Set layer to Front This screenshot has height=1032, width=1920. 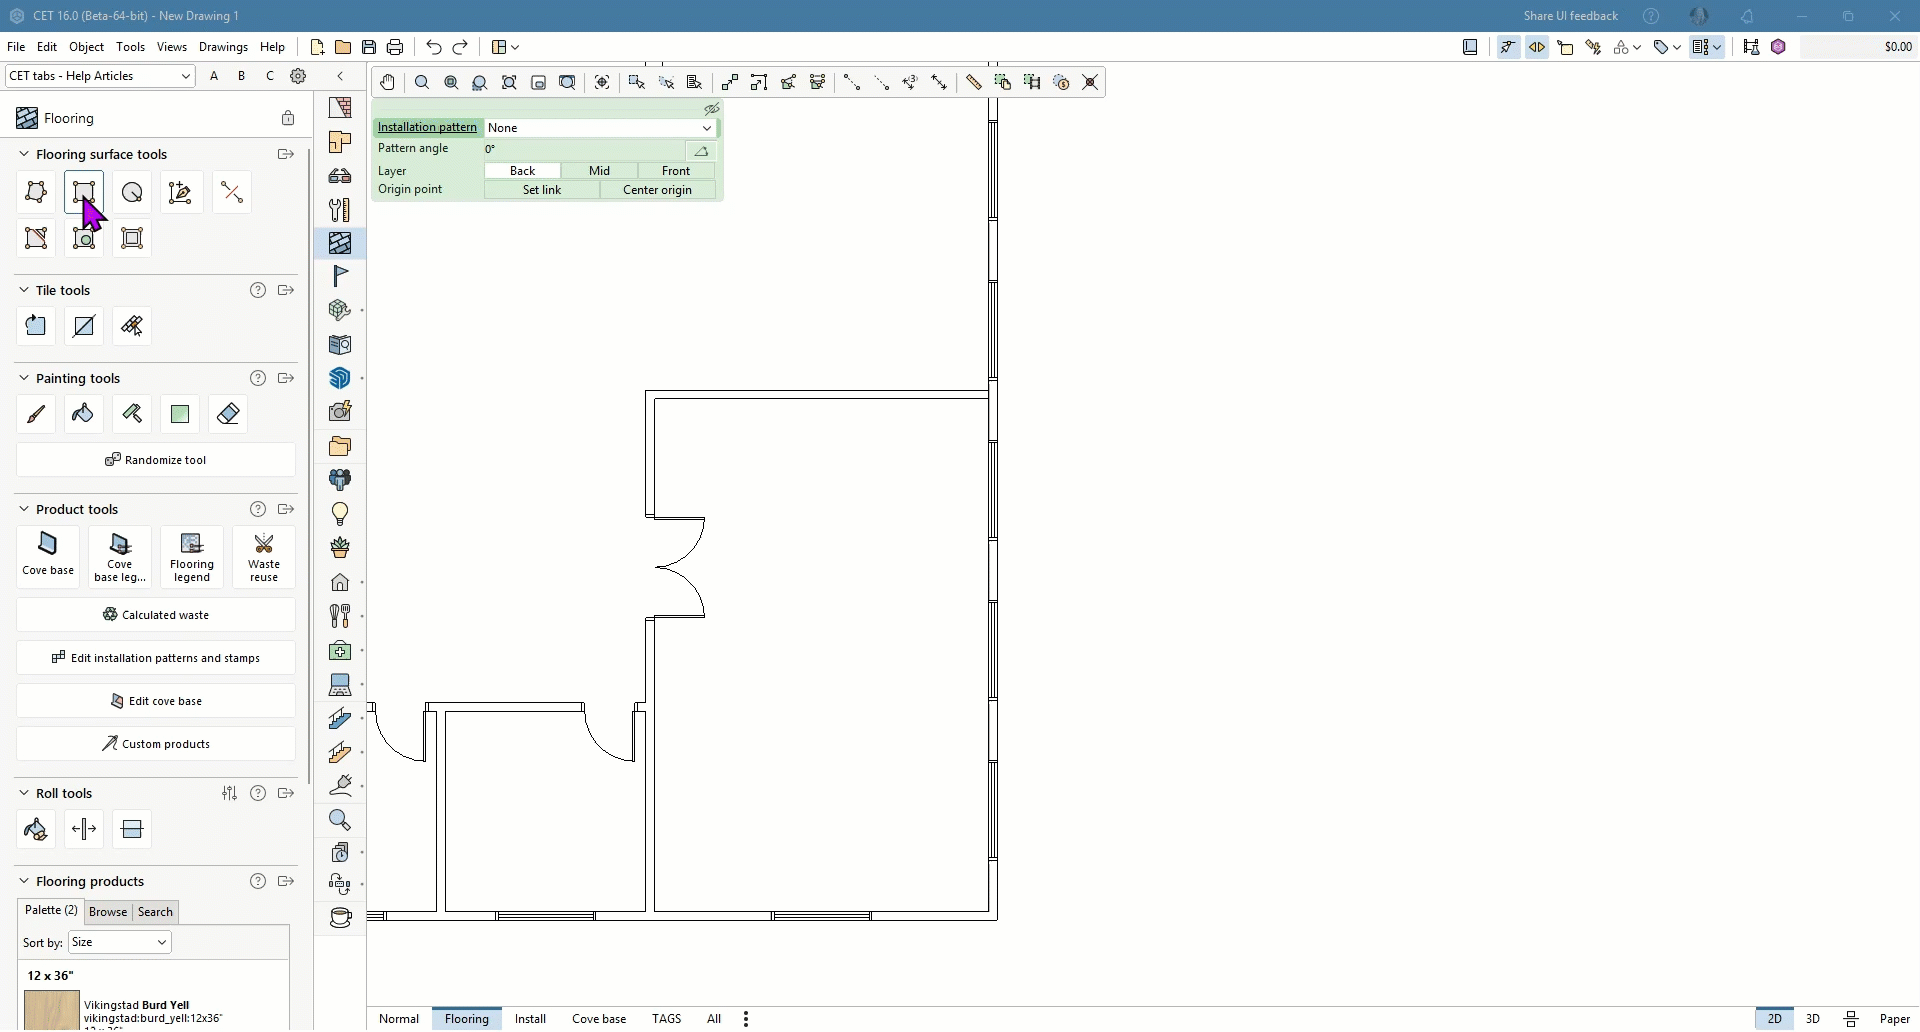pos(676,171)
